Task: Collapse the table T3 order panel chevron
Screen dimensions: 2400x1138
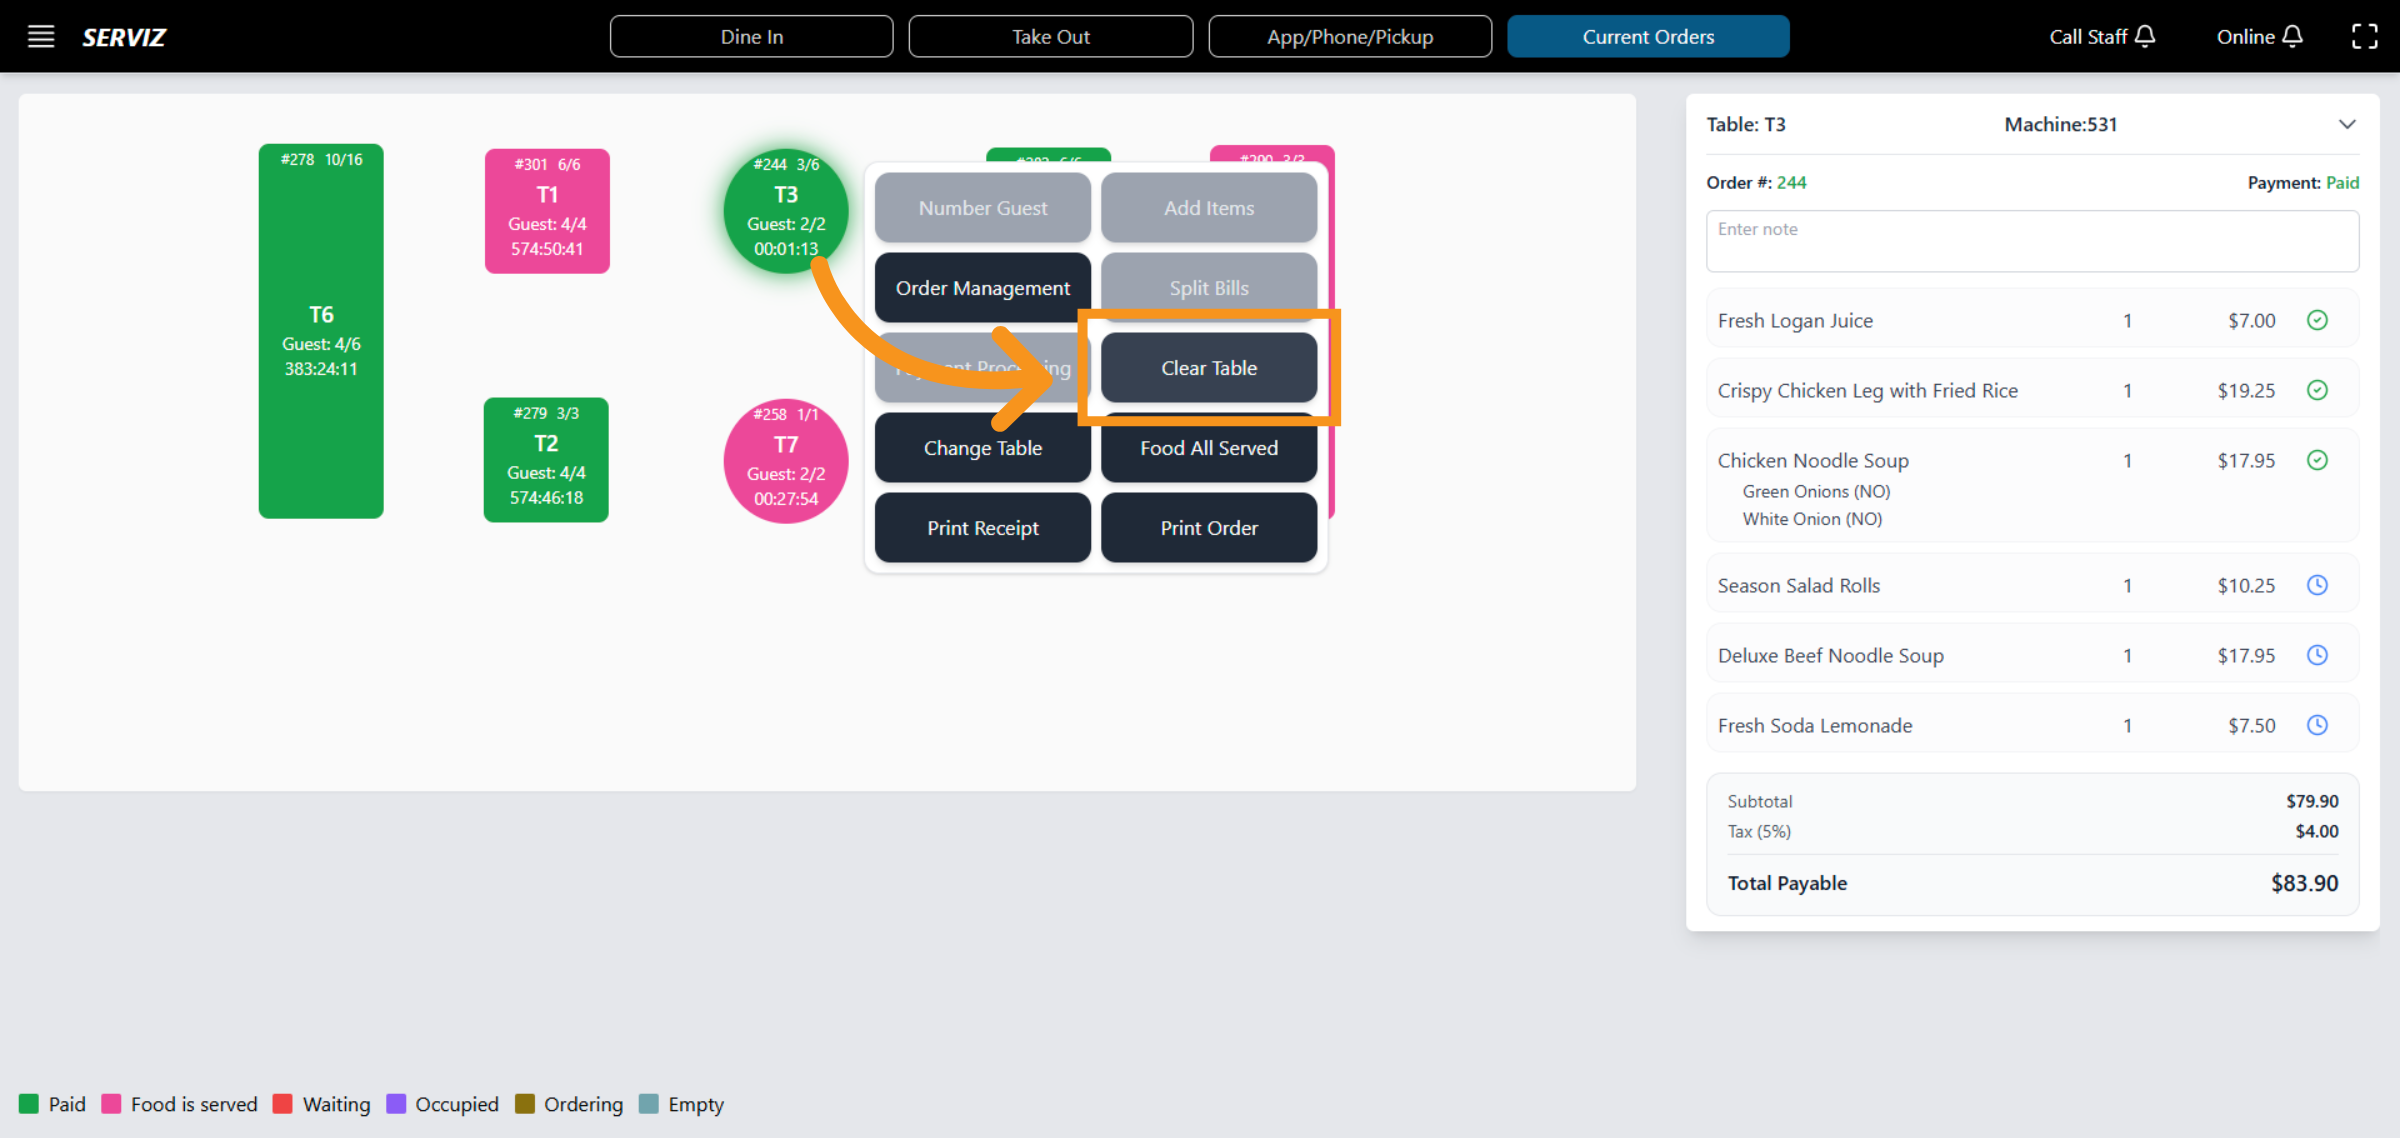Action: click(2347, 125)
